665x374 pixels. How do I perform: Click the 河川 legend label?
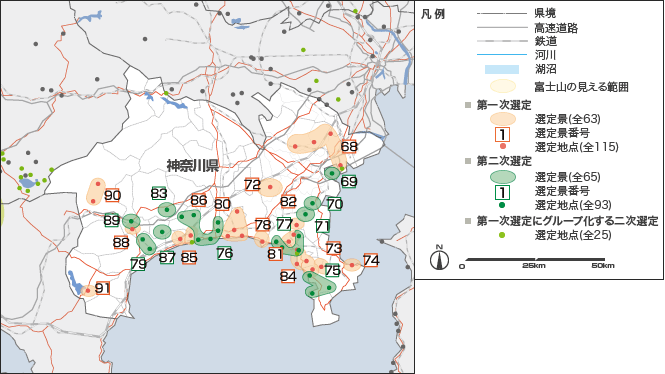545,55
